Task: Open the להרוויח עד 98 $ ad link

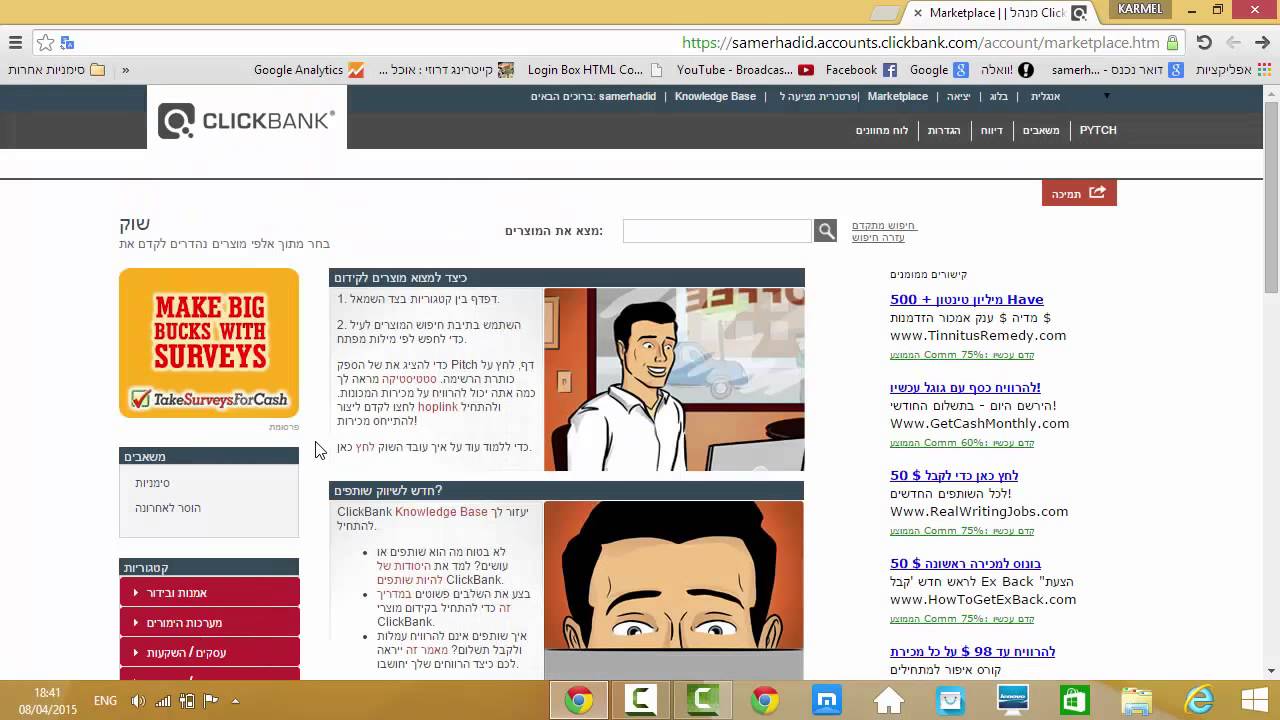Action: [x=972, y=651]
